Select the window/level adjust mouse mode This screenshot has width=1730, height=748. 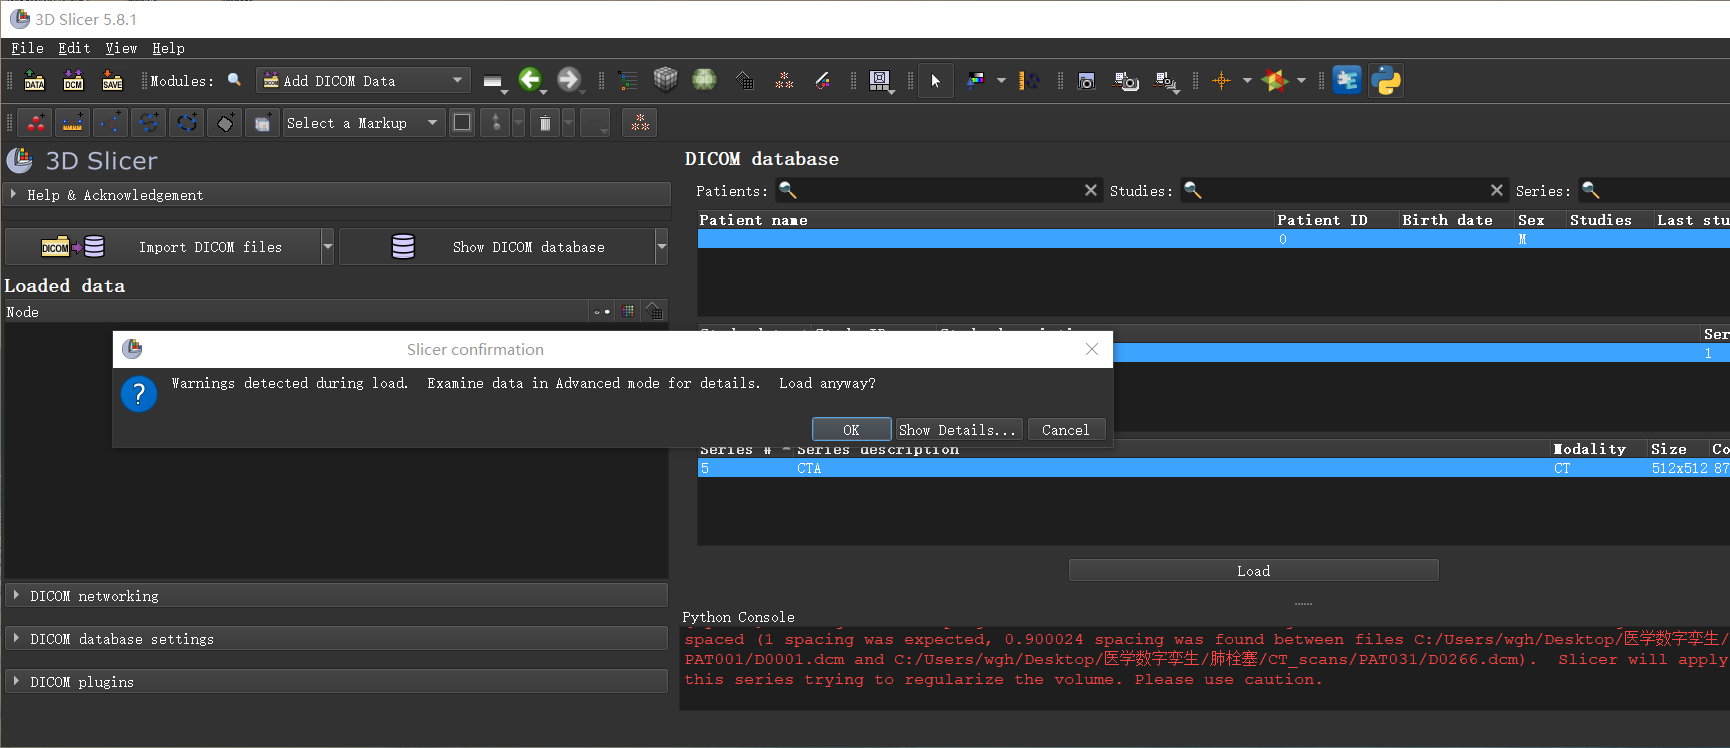click(x=976, y=80)
